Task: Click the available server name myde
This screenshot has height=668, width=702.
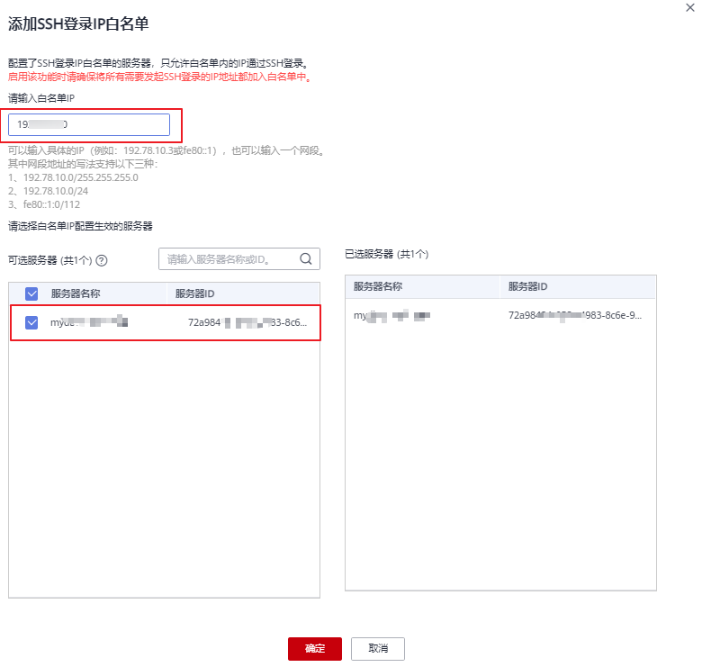Action: point(89,322)
